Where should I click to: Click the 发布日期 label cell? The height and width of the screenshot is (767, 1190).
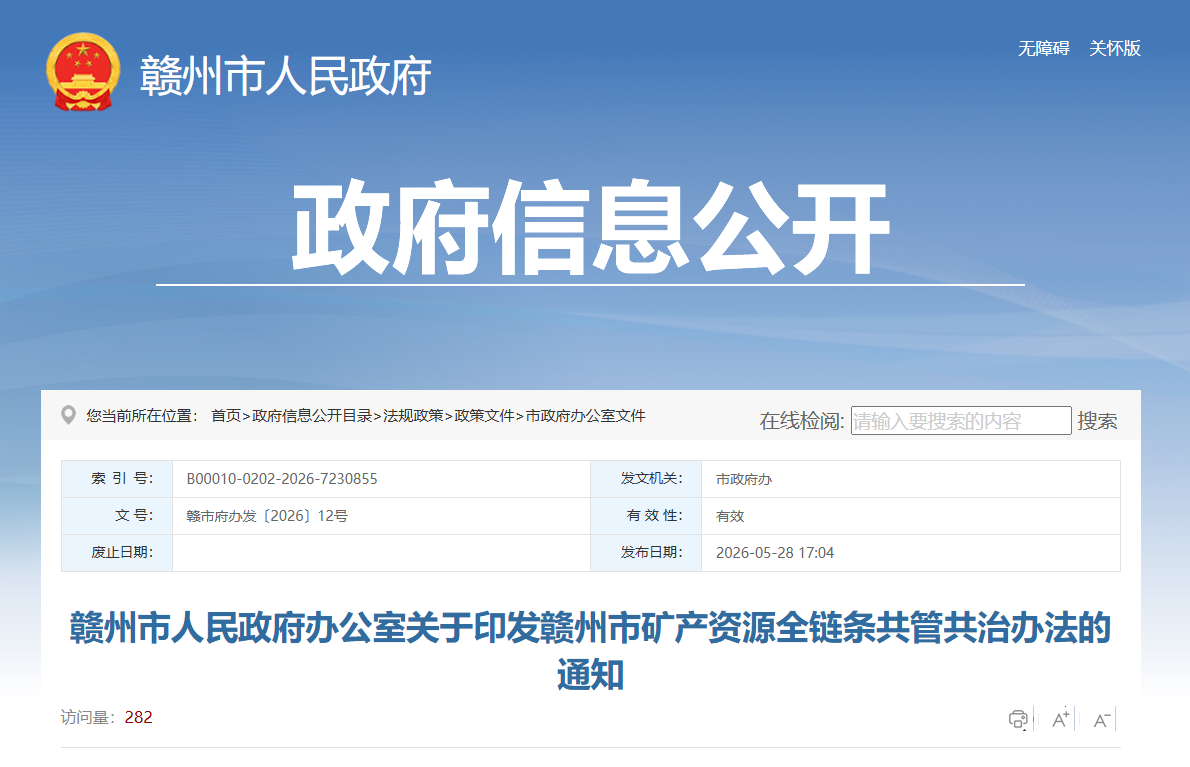point(646,553)
